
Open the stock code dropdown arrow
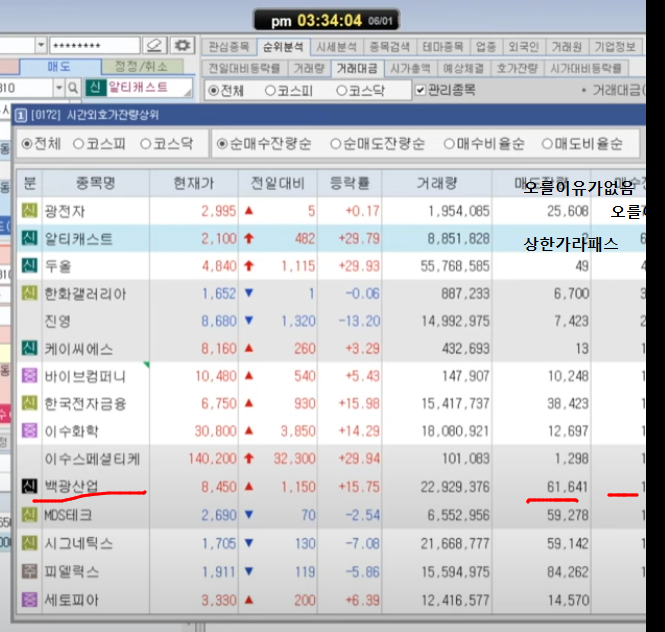click(x=59, y=88)
